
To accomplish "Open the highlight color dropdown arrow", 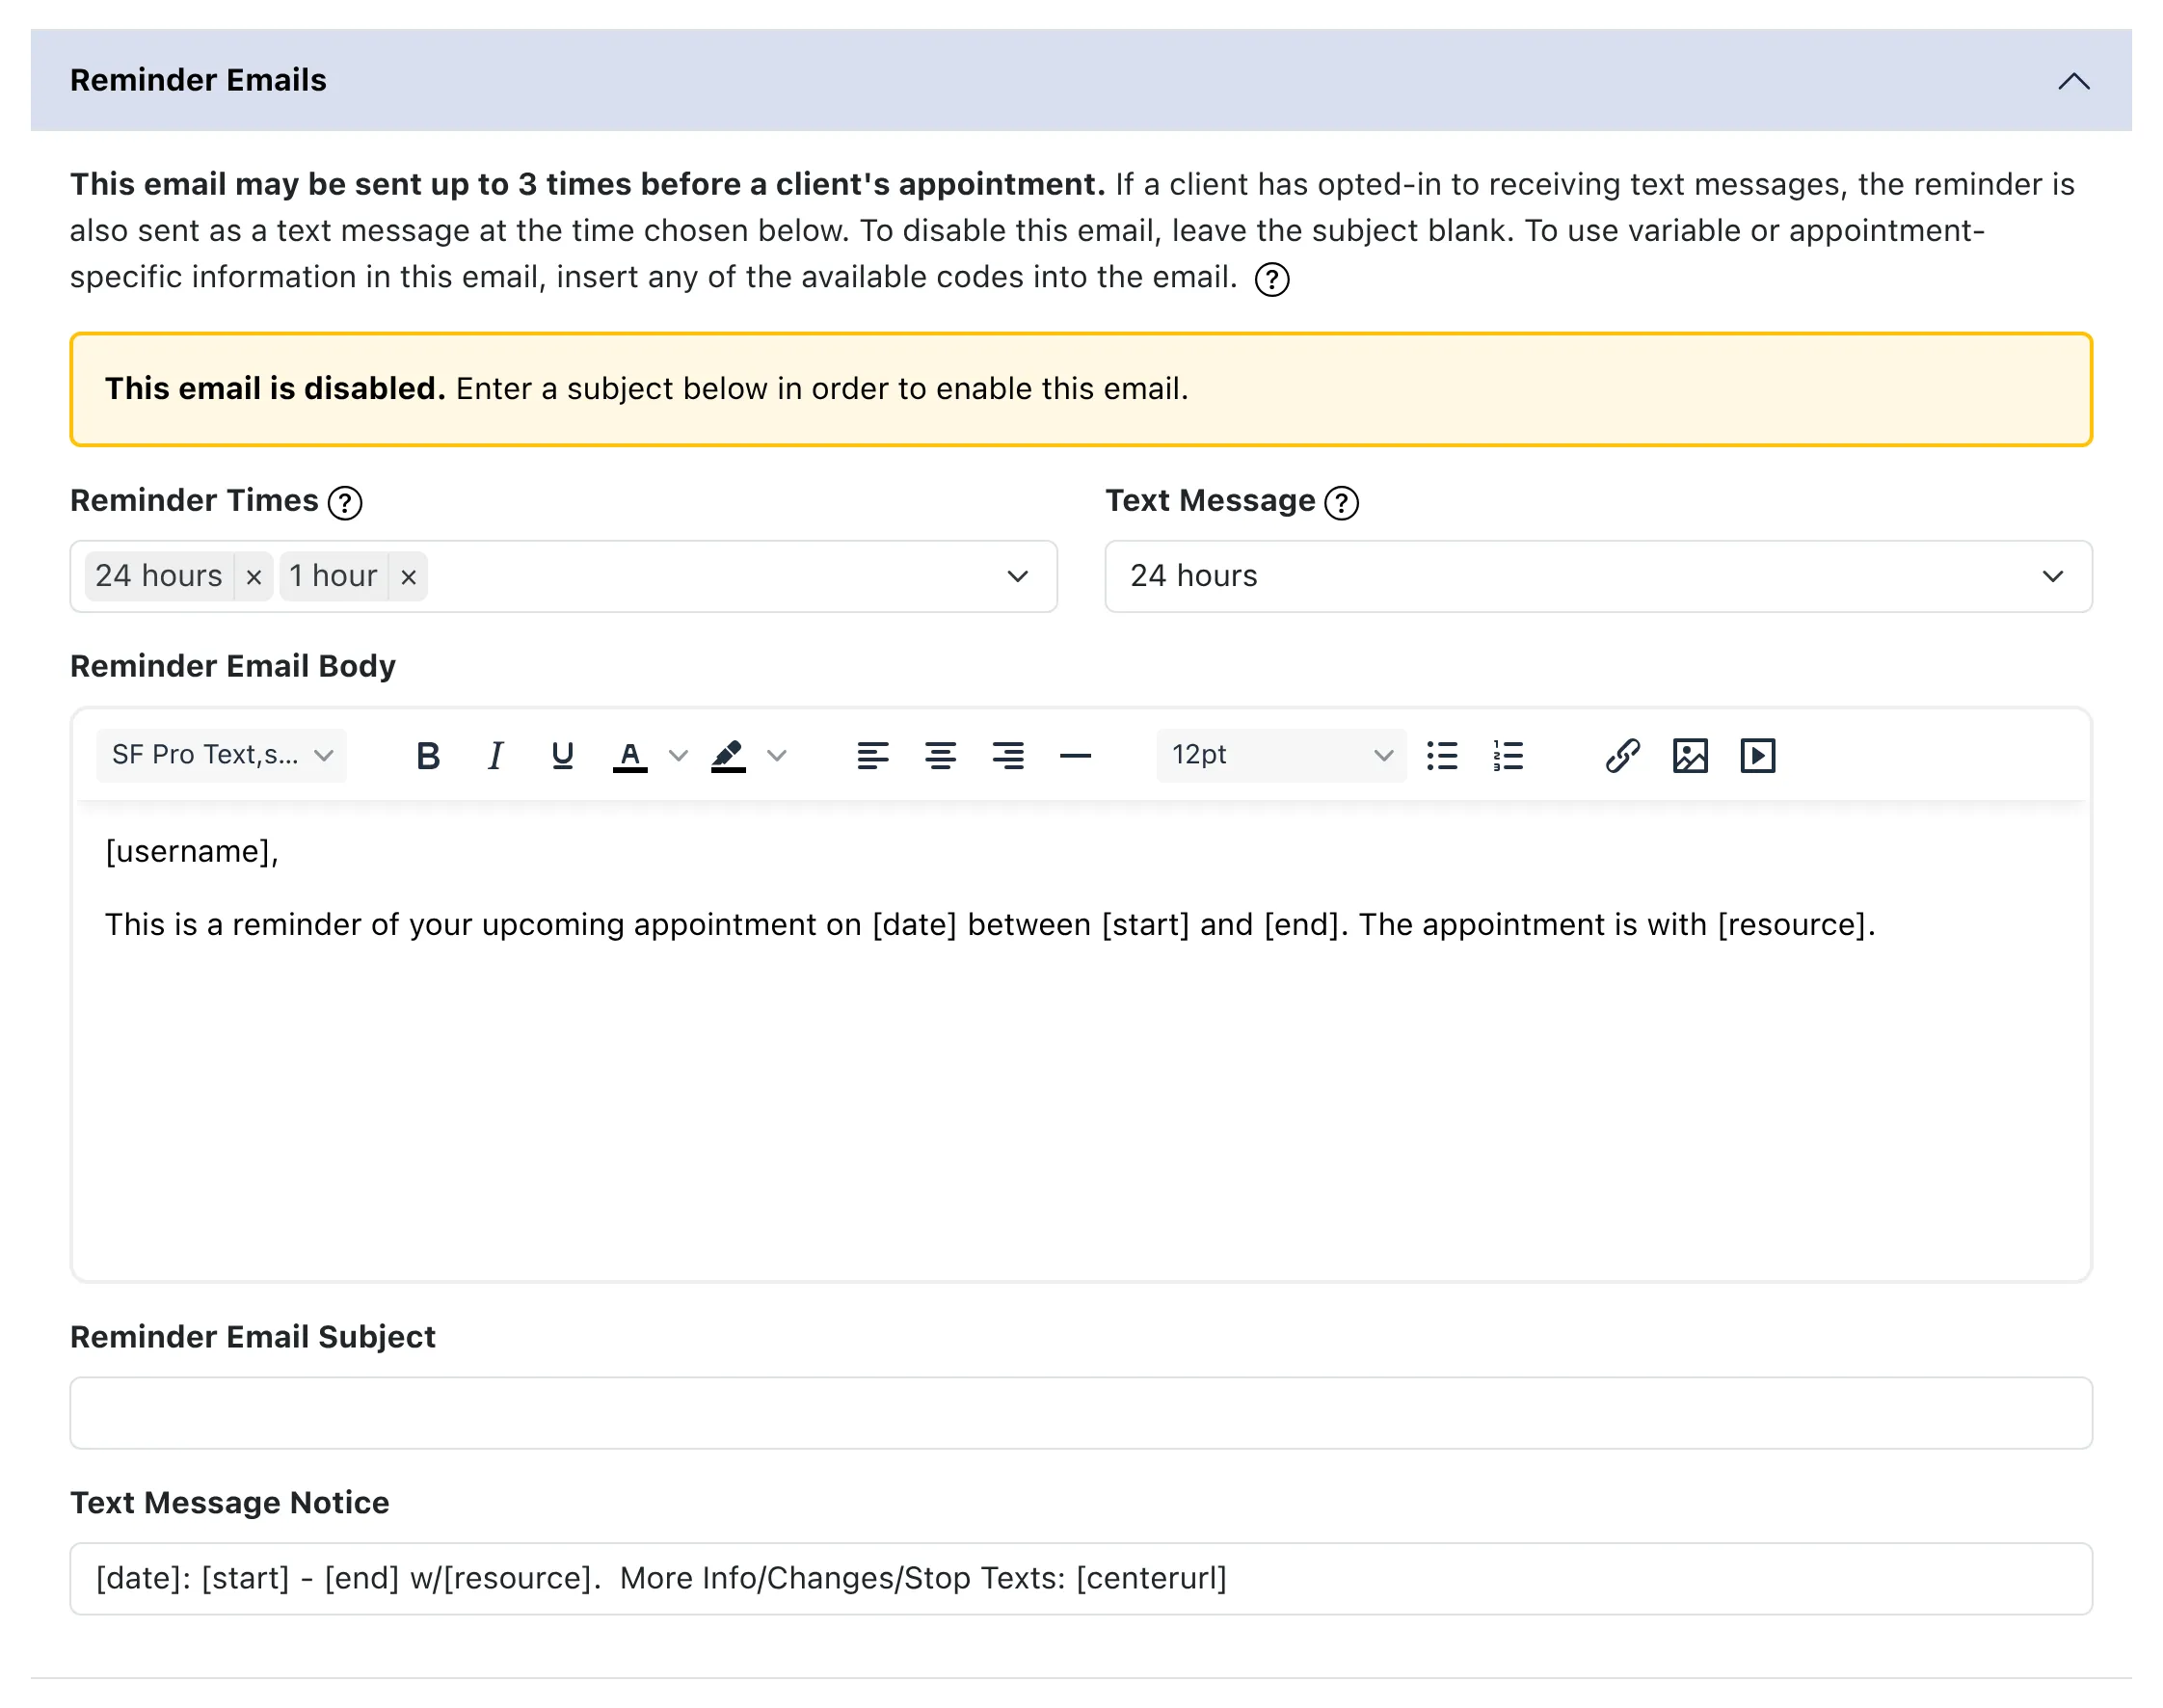I will click(777, 756).
